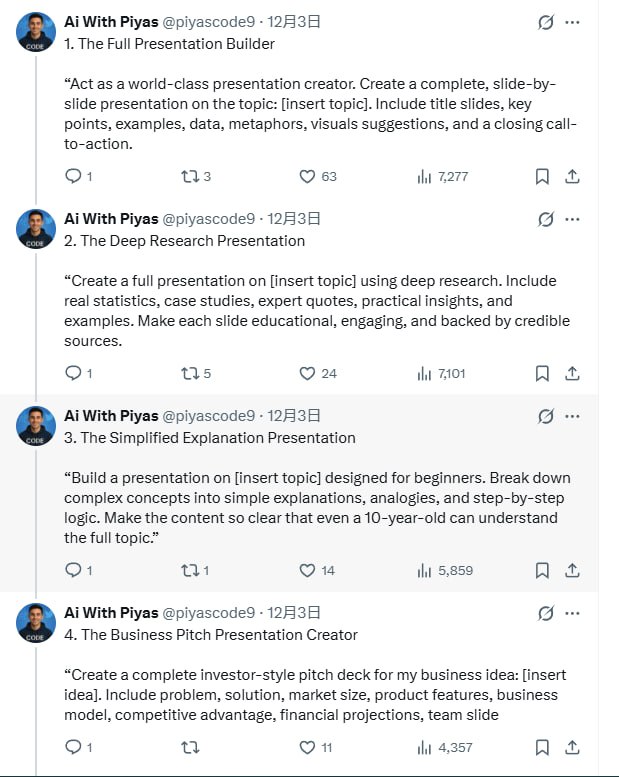The image size is (619, 777).
Task: Open the Ai With Piyas name on the fourth tweet
Action: pyautogui.click(x=111, y=613)
